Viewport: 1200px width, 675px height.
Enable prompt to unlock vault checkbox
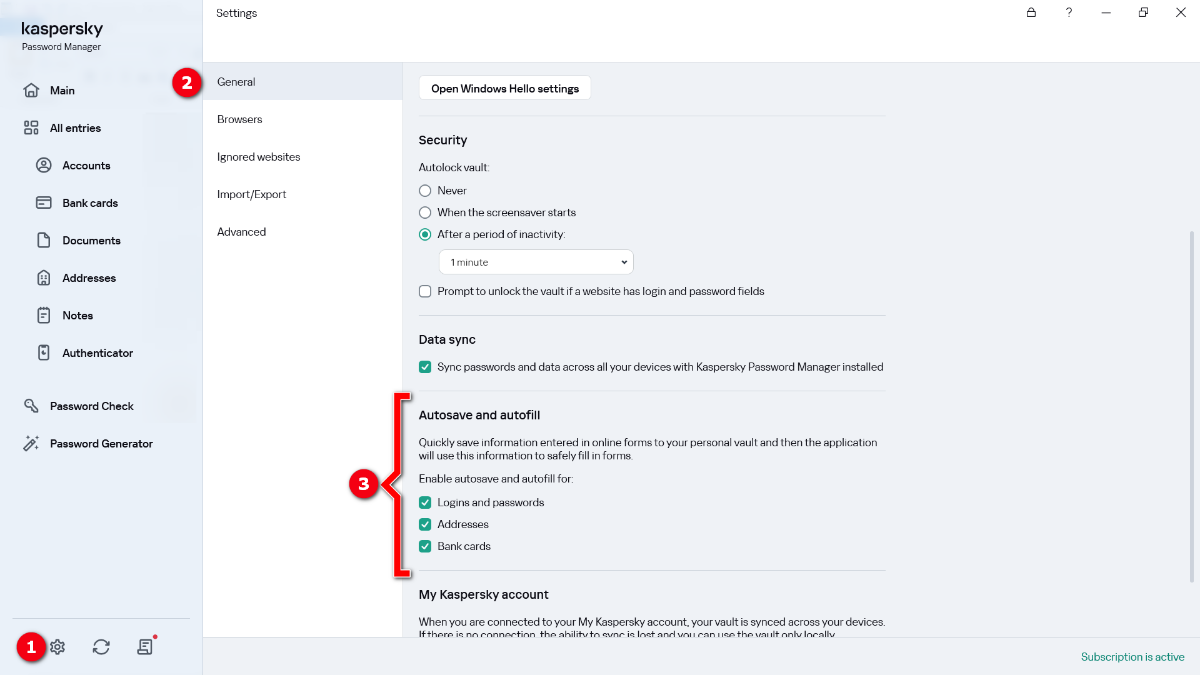pyautogui.click(x=425, y=291)
